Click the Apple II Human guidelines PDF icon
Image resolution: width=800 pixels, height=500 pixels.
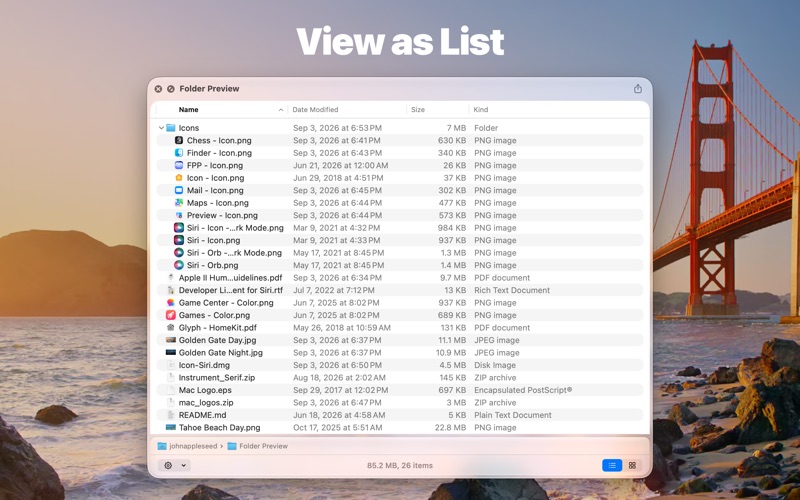171,278
